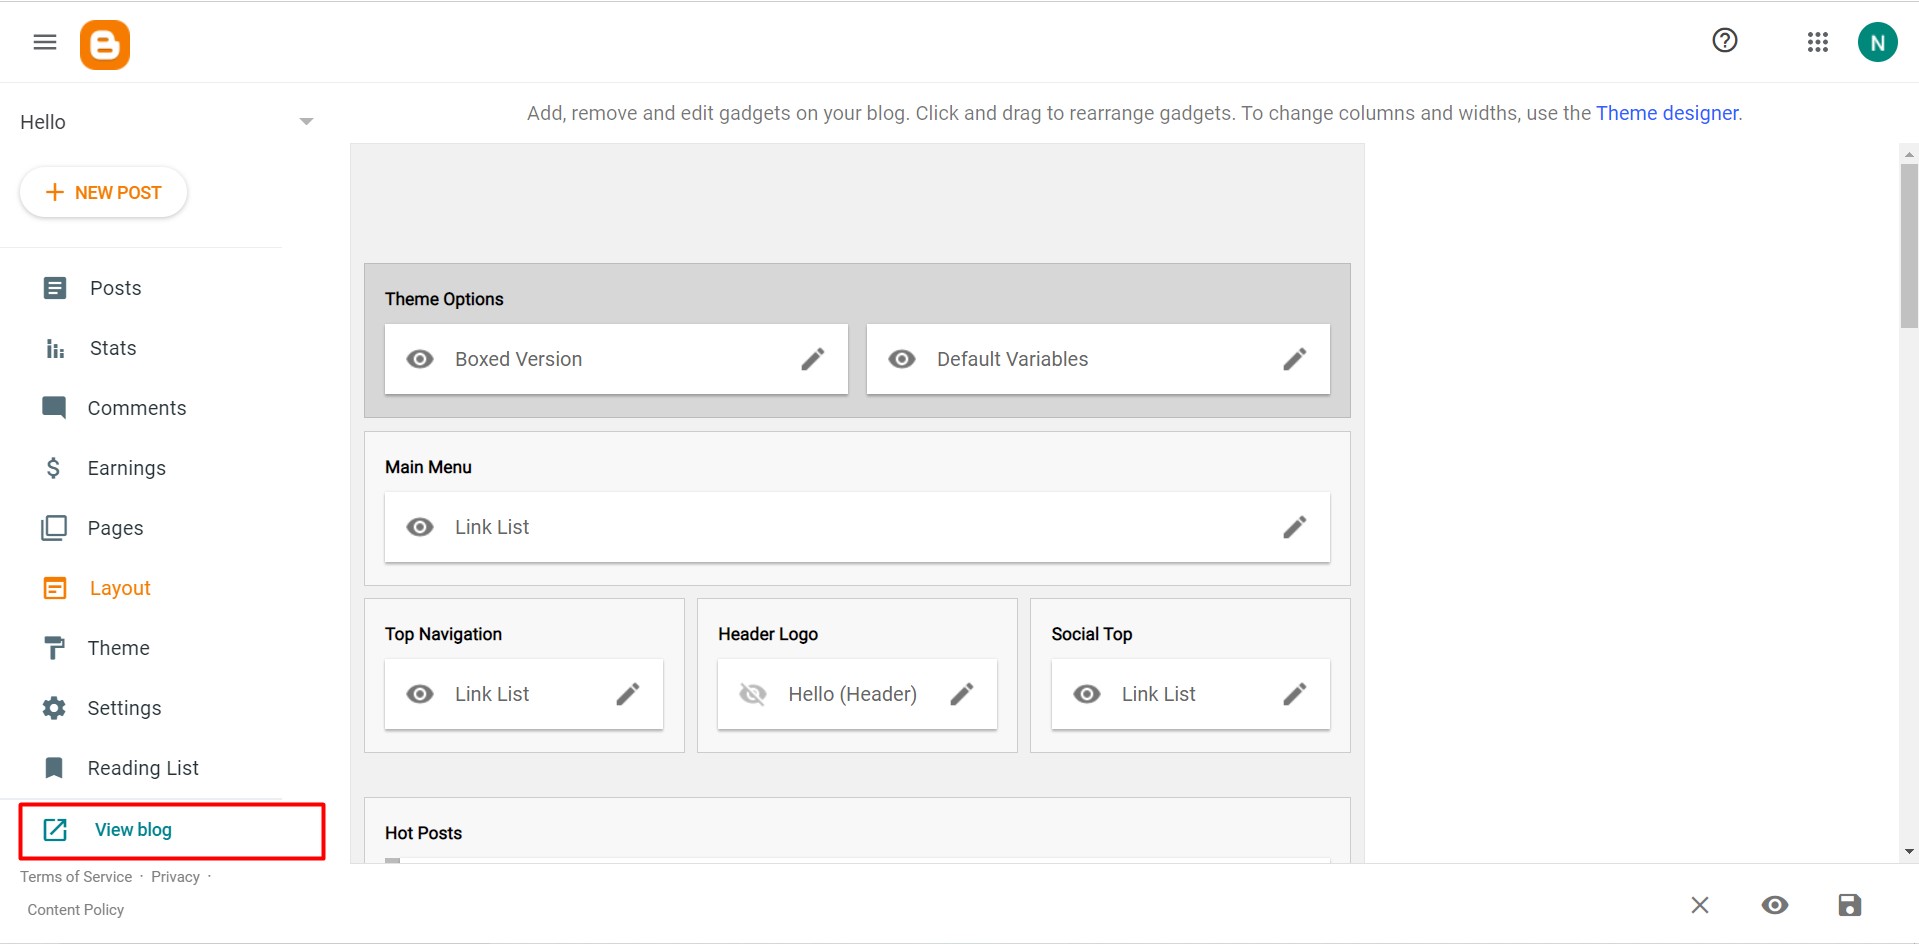Open the hamburger main menu
Screen dimensions: 1919x944
point(45,42)
